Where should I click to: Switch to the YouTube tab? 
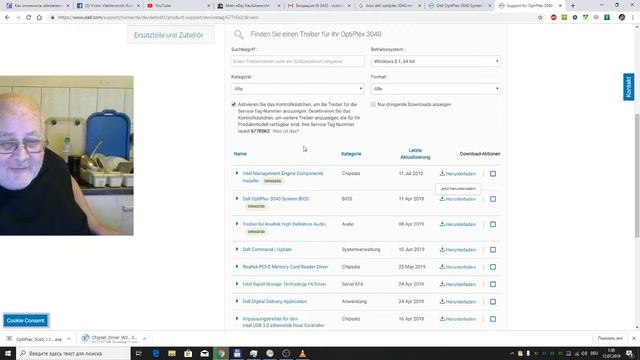178,6
